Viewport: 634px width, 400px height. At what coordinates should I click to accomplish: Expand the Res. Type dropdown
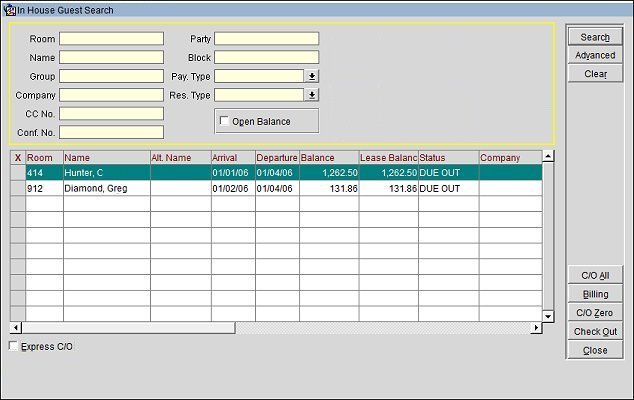(311, 95)
